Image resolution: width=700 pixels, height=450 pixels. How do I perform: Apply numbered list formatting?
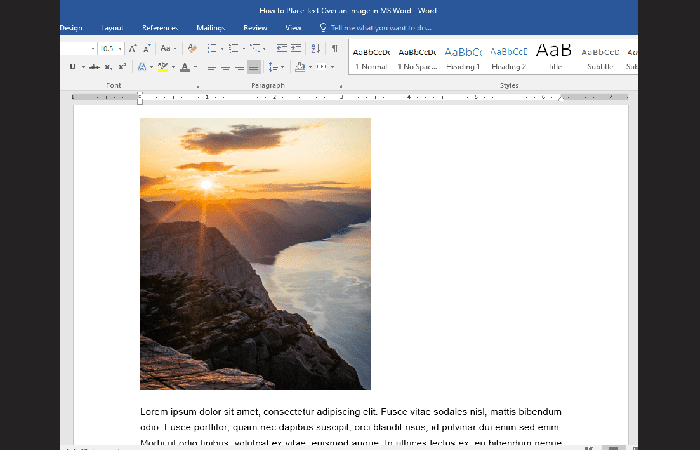(233, 48)
